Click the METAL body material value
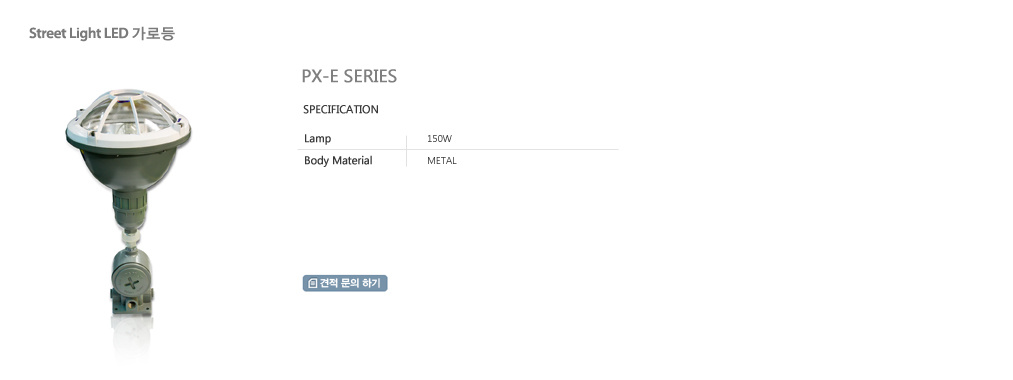 pos(442,160)
